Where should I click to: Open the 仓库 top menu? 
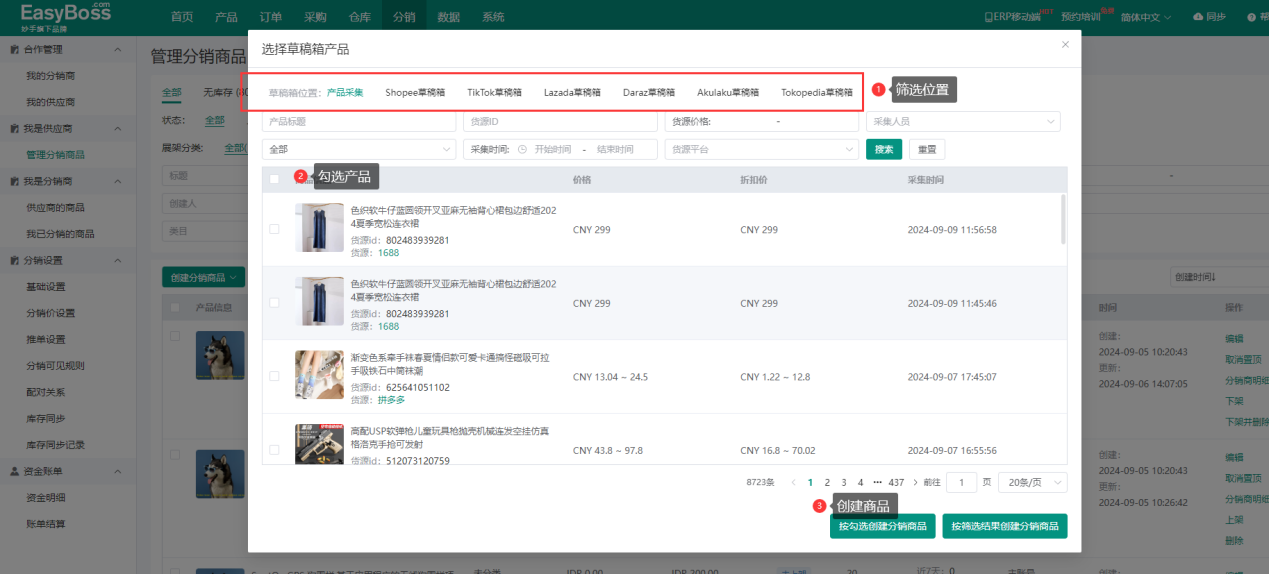tap(359, 17)
